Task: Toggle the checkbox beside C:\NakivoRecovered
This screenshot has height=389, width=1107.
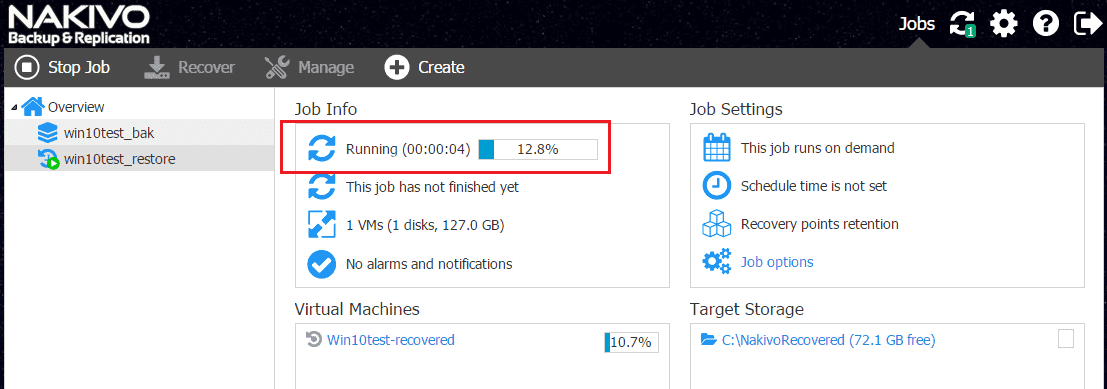Action: (1065, 339)
